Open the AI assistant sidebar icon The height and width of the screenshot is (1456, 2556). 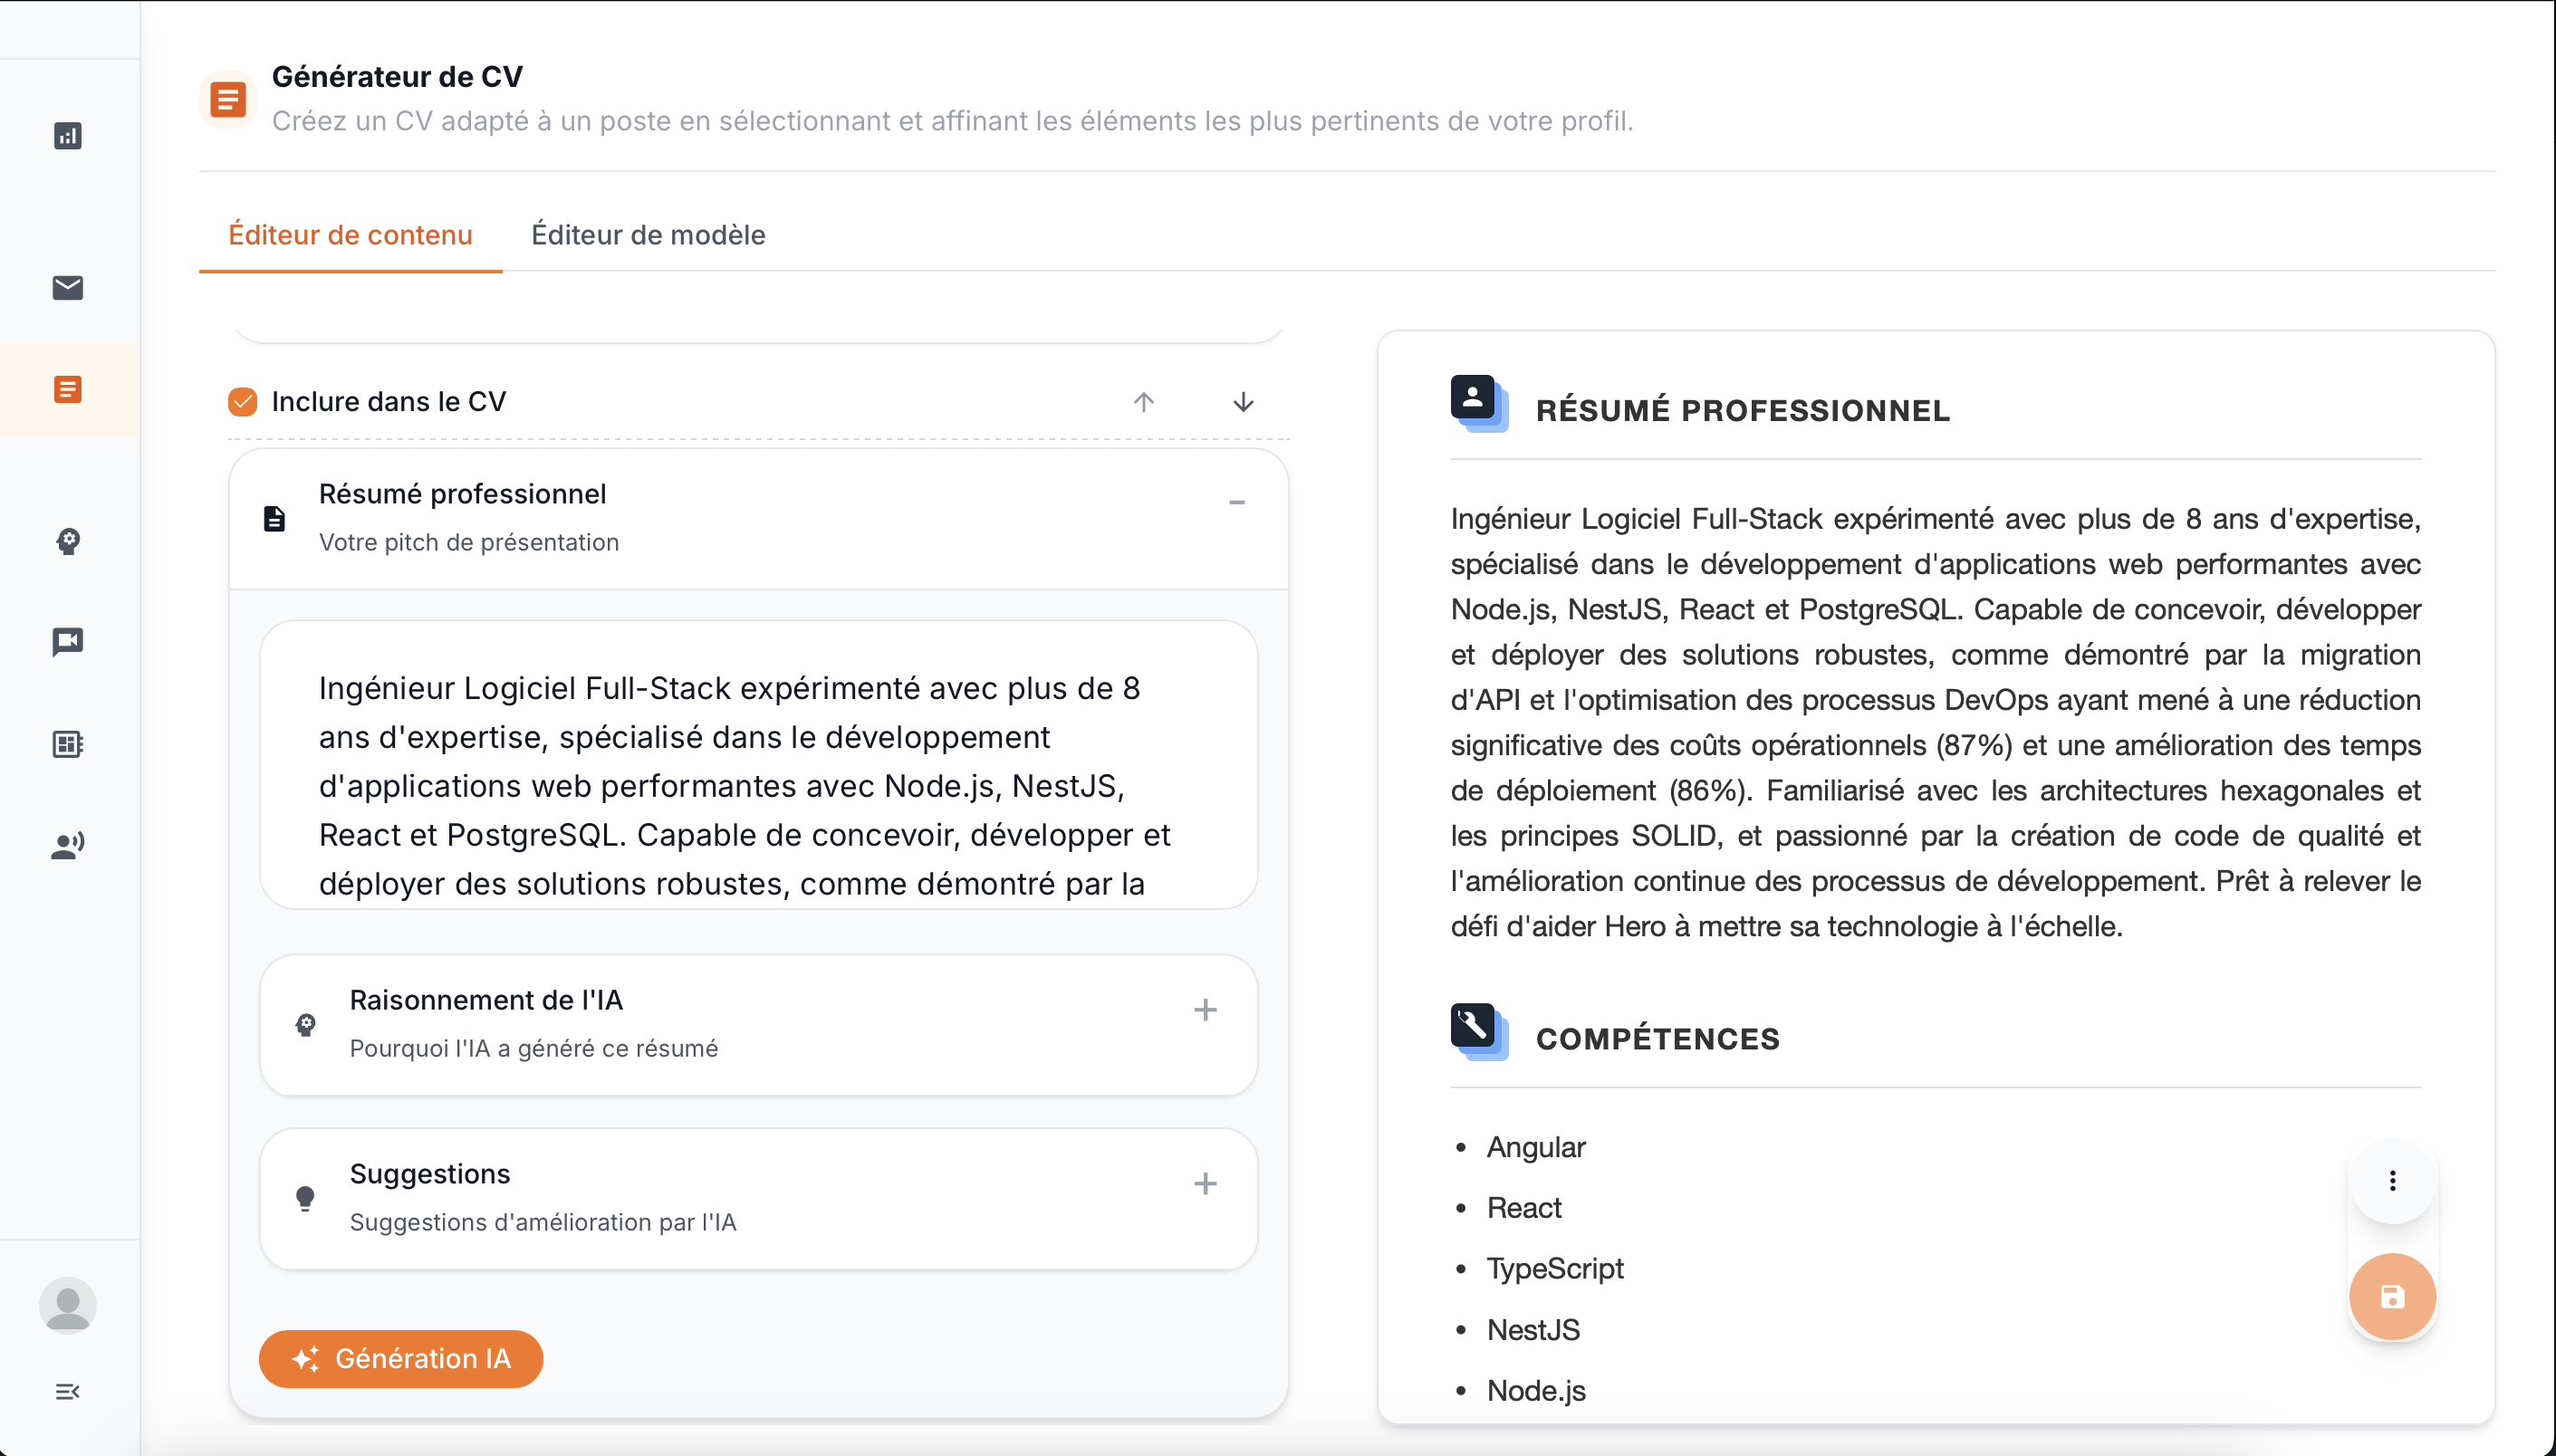click(x=68, y=542)
